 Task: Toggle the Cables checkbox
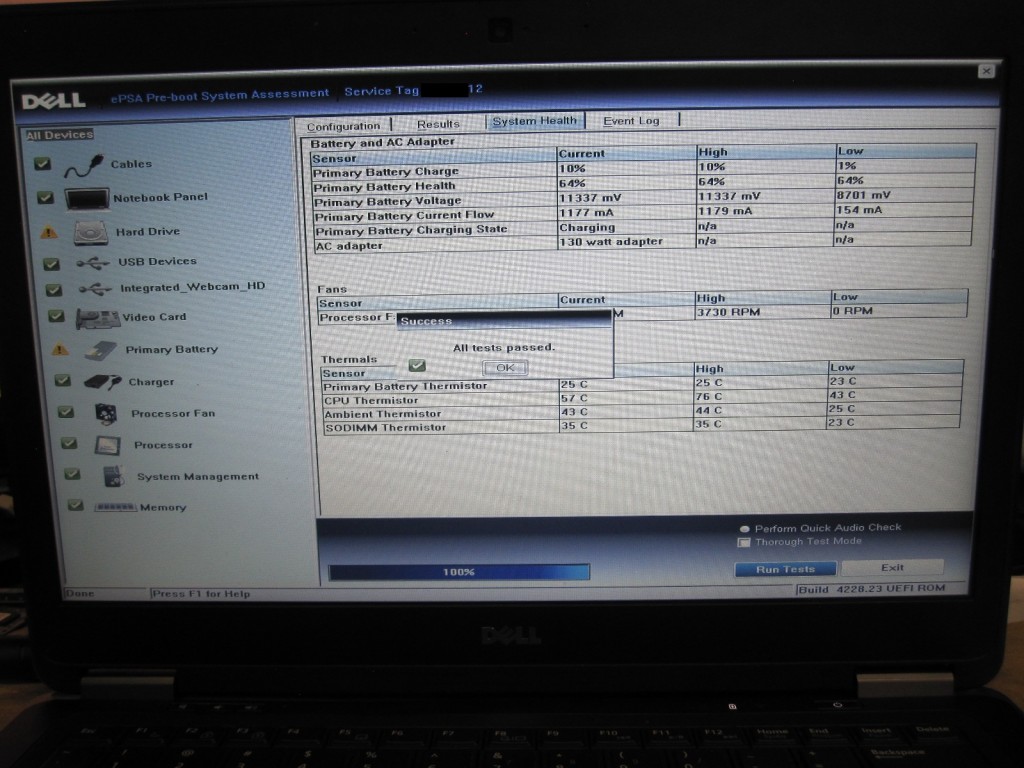[x=42, y=164]
